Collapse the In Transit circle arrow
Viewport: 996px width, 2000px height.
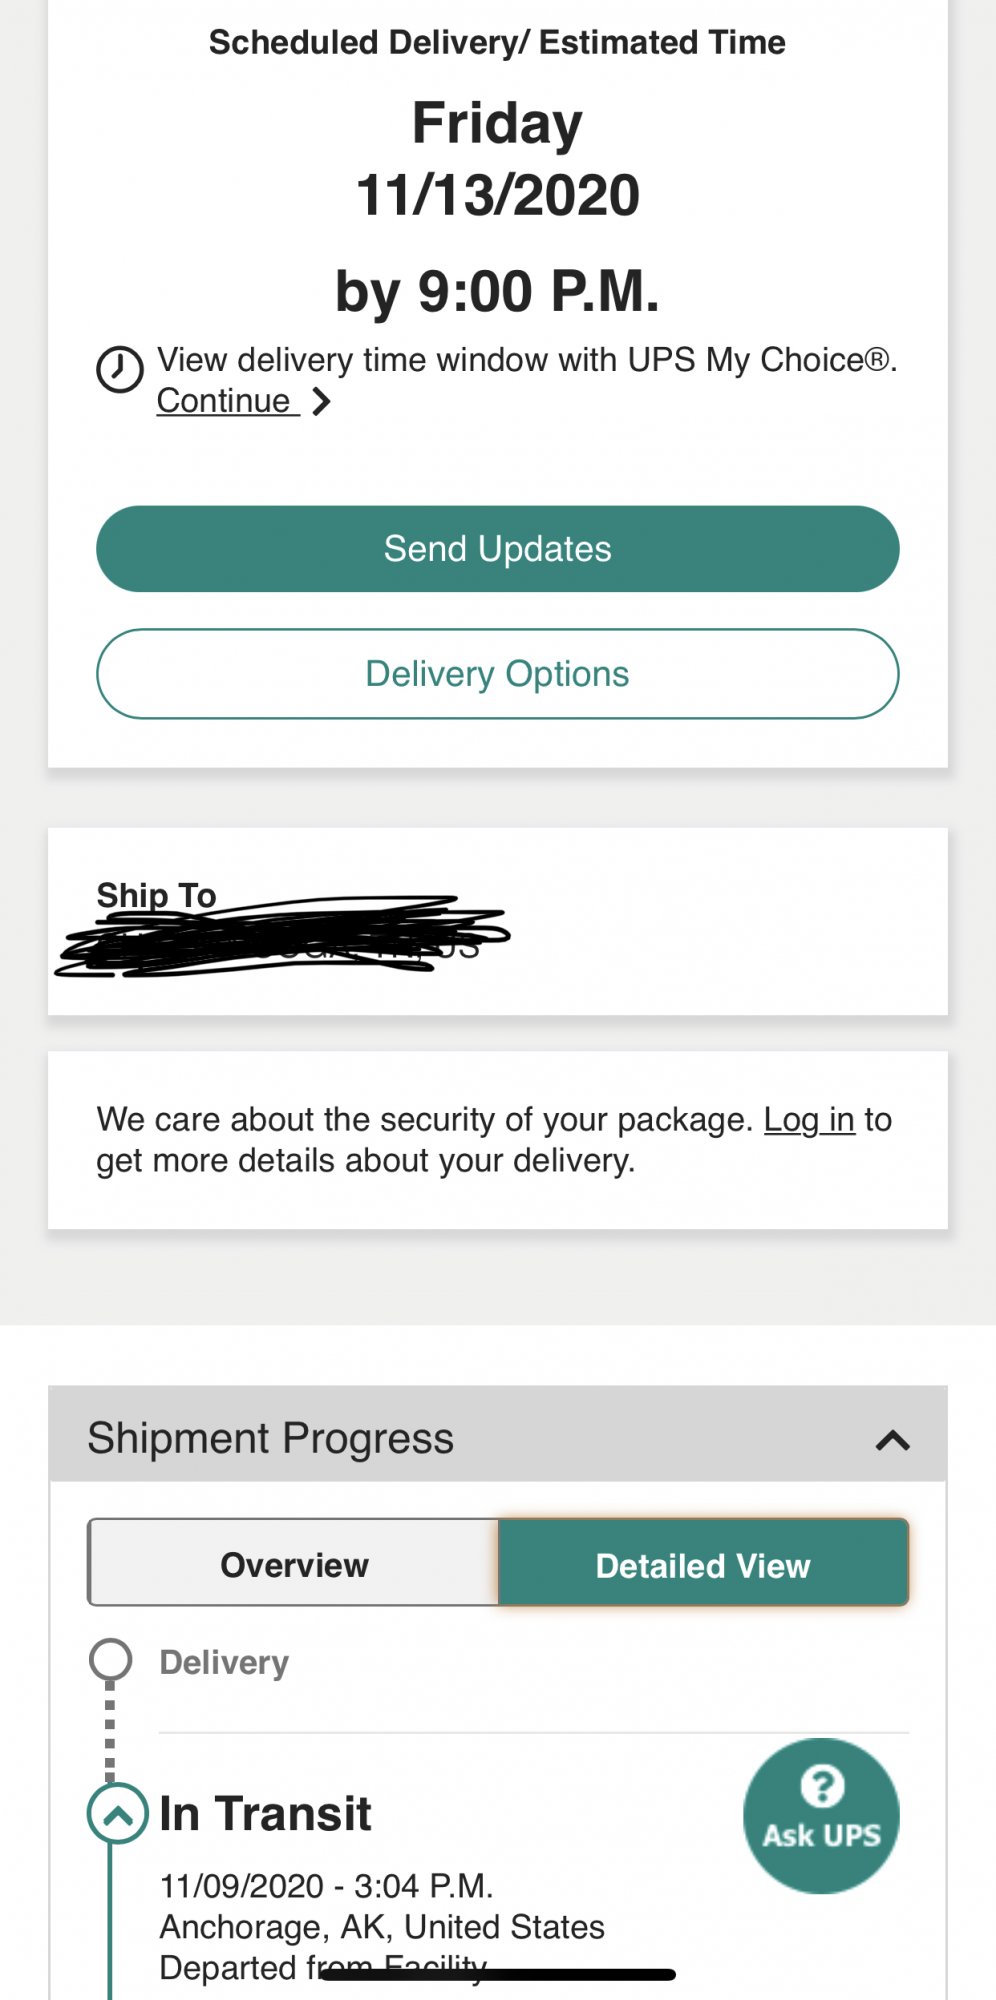[x=117, y=1813]
